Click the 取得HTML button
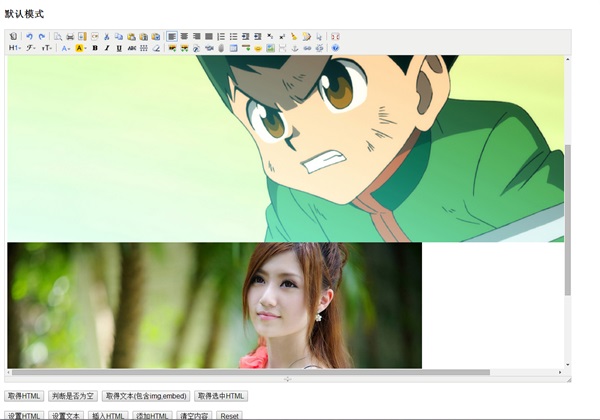 24,396
